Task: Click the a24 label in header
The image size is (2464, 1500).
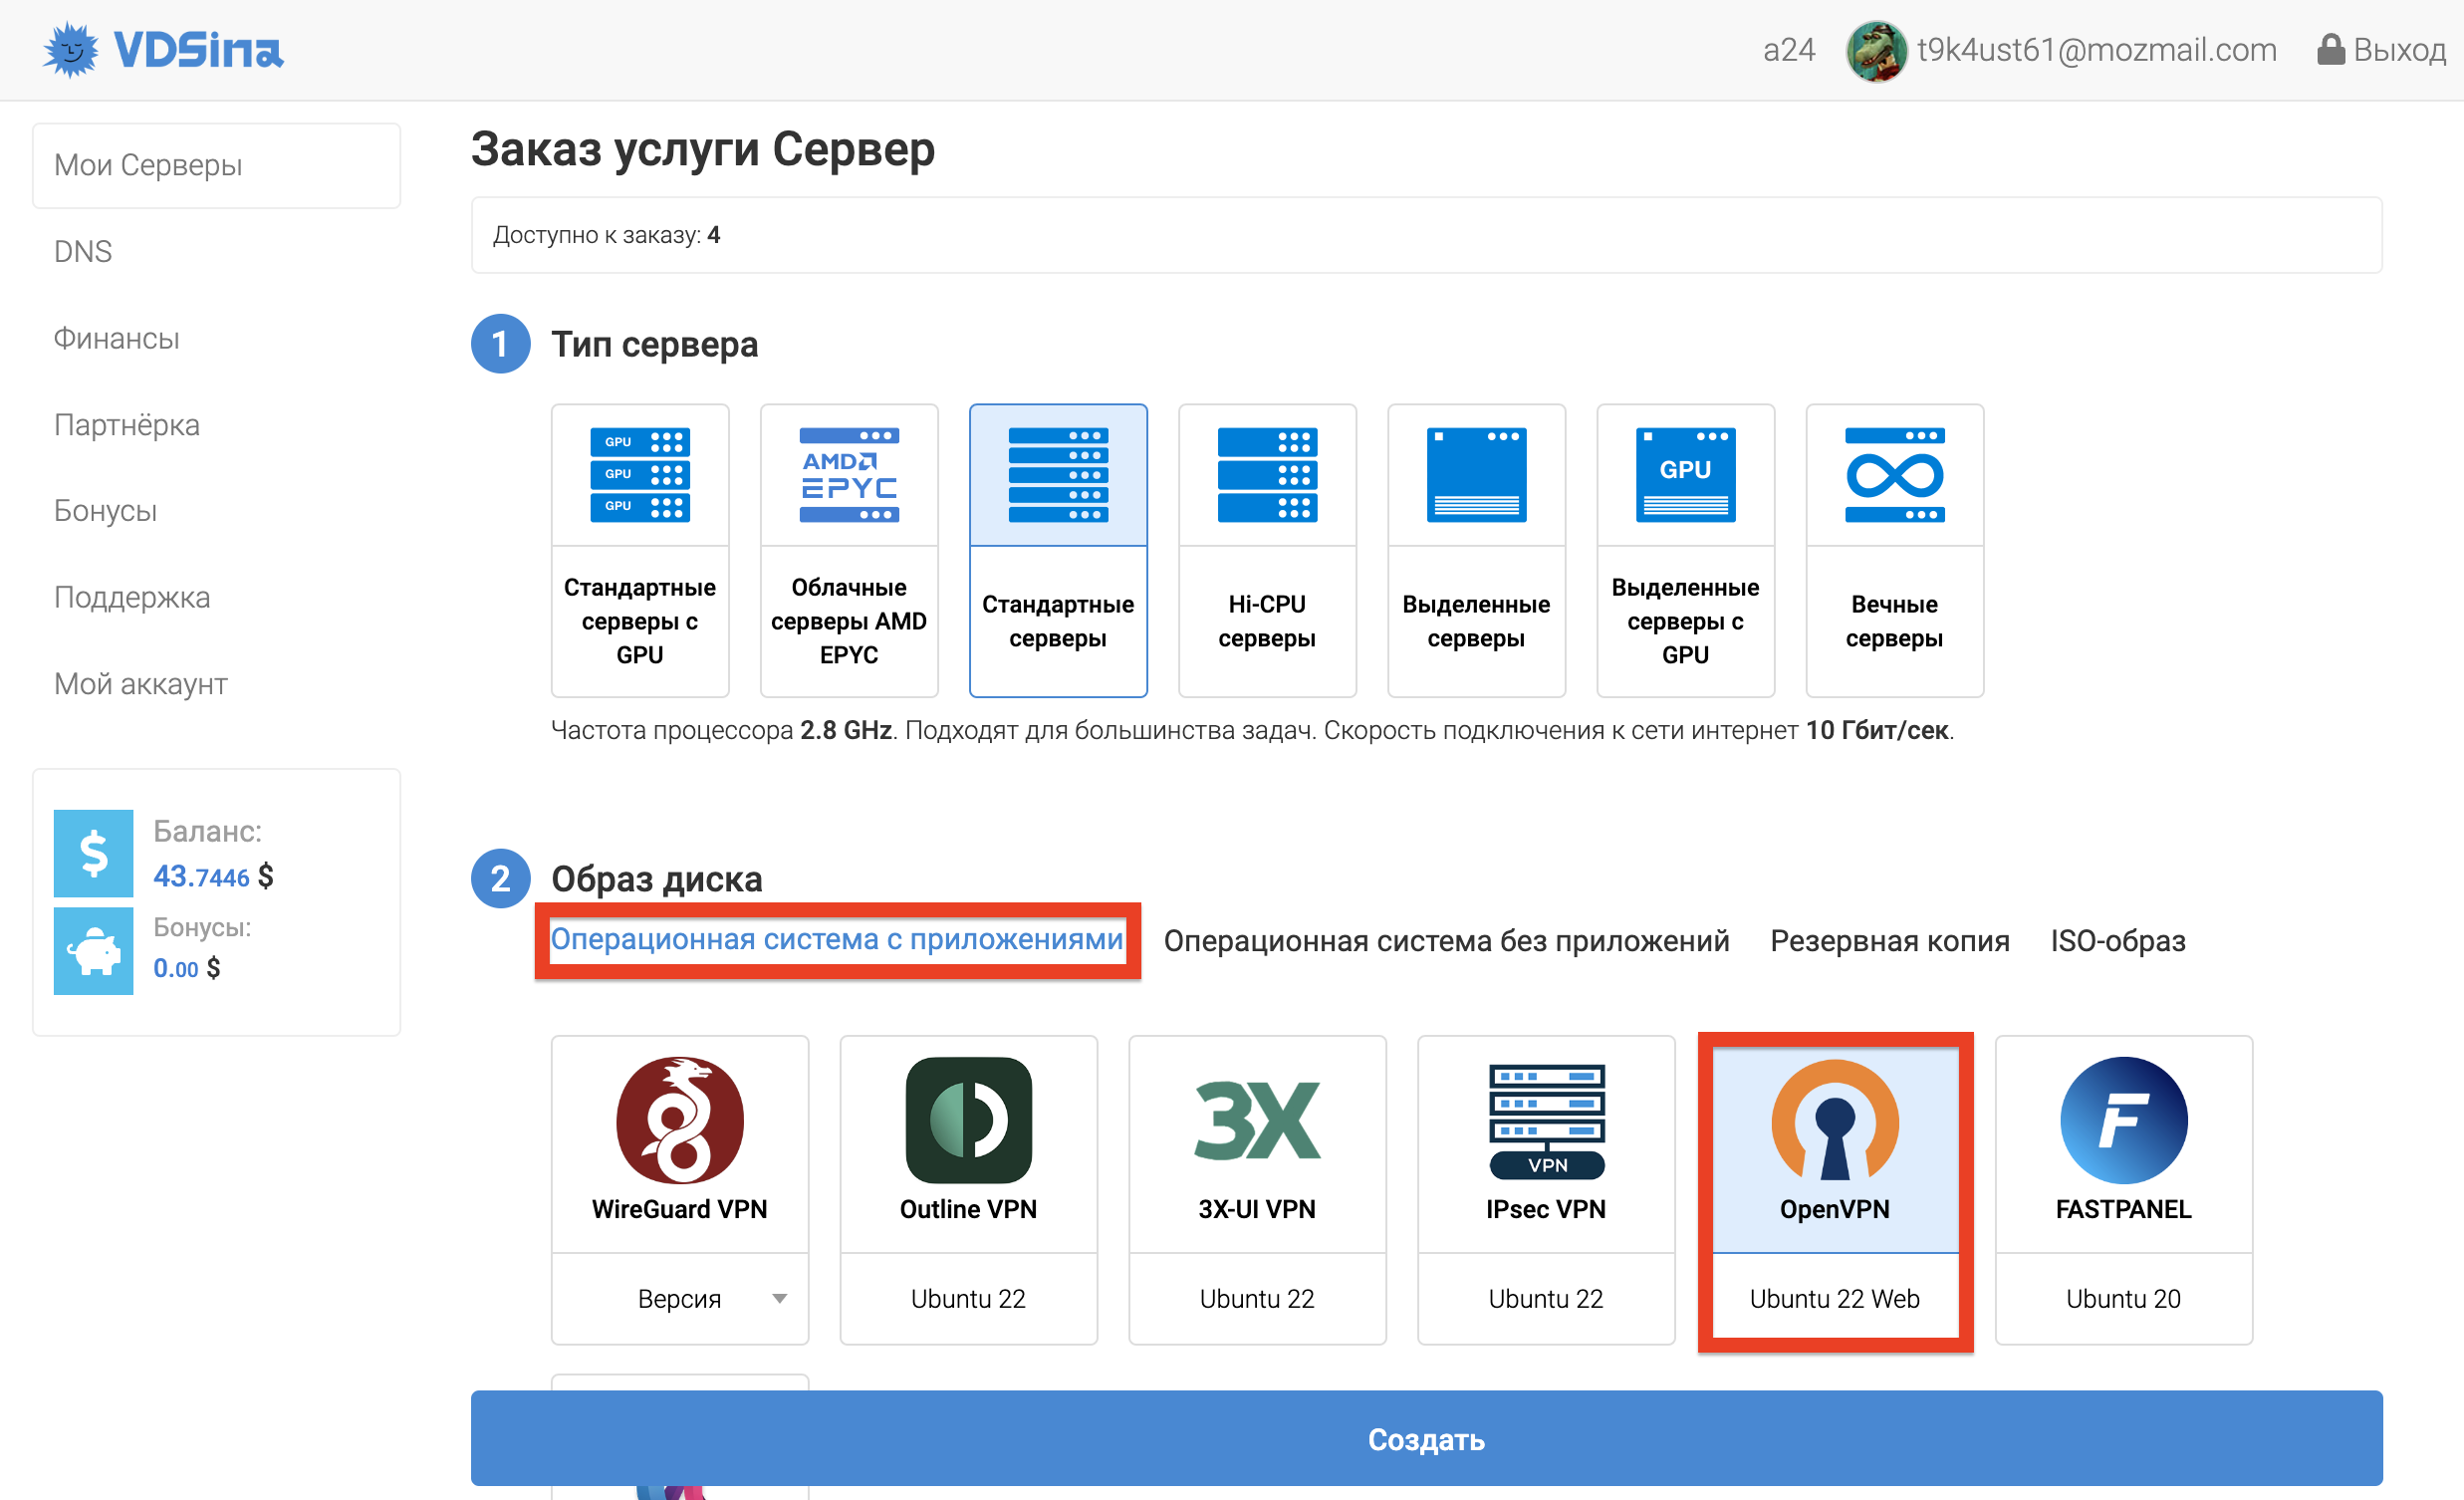Action: [x=1788, y=49]
